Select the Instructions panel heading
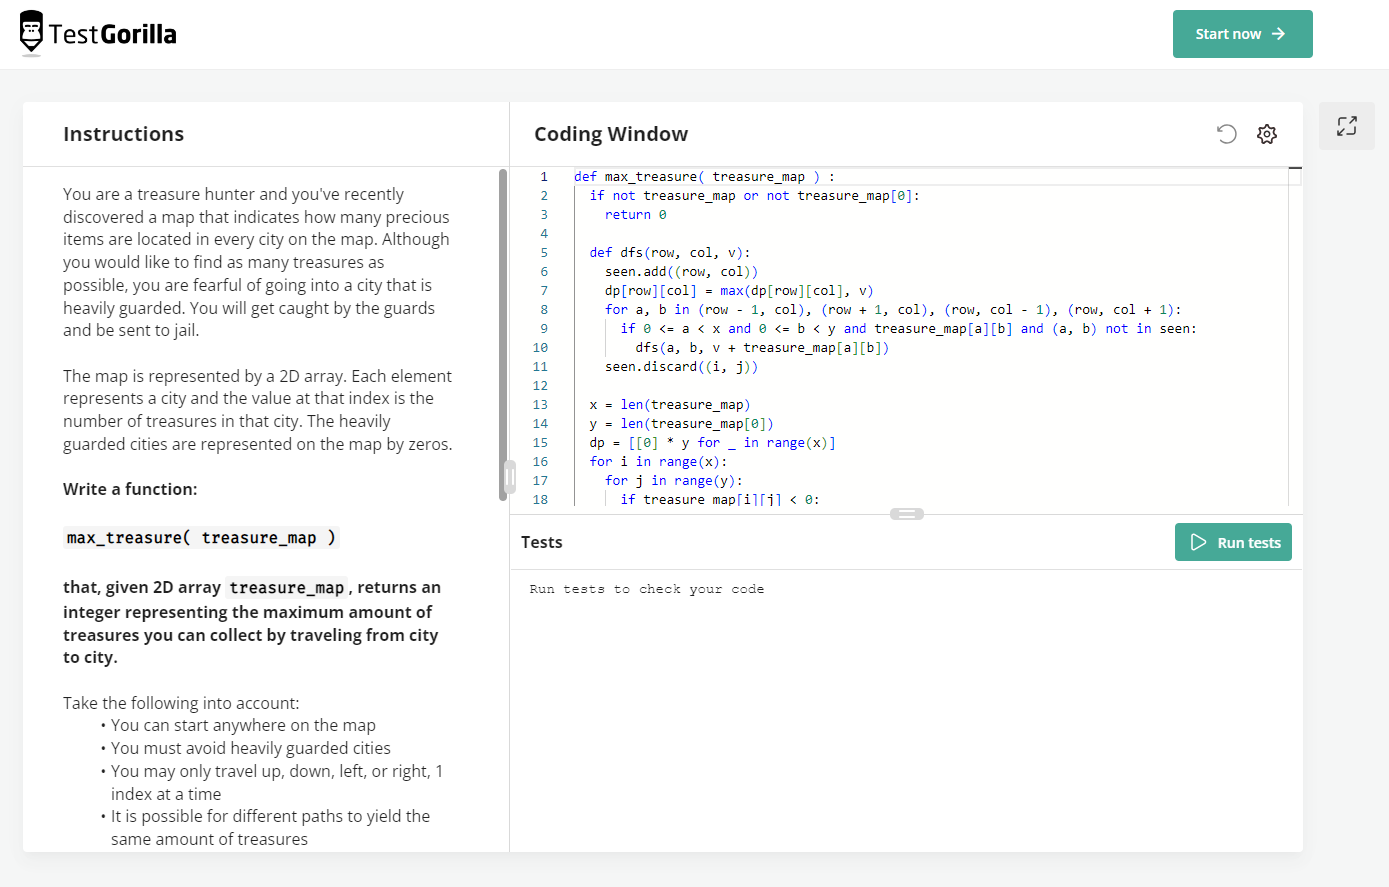 click(x=123, y=133)
